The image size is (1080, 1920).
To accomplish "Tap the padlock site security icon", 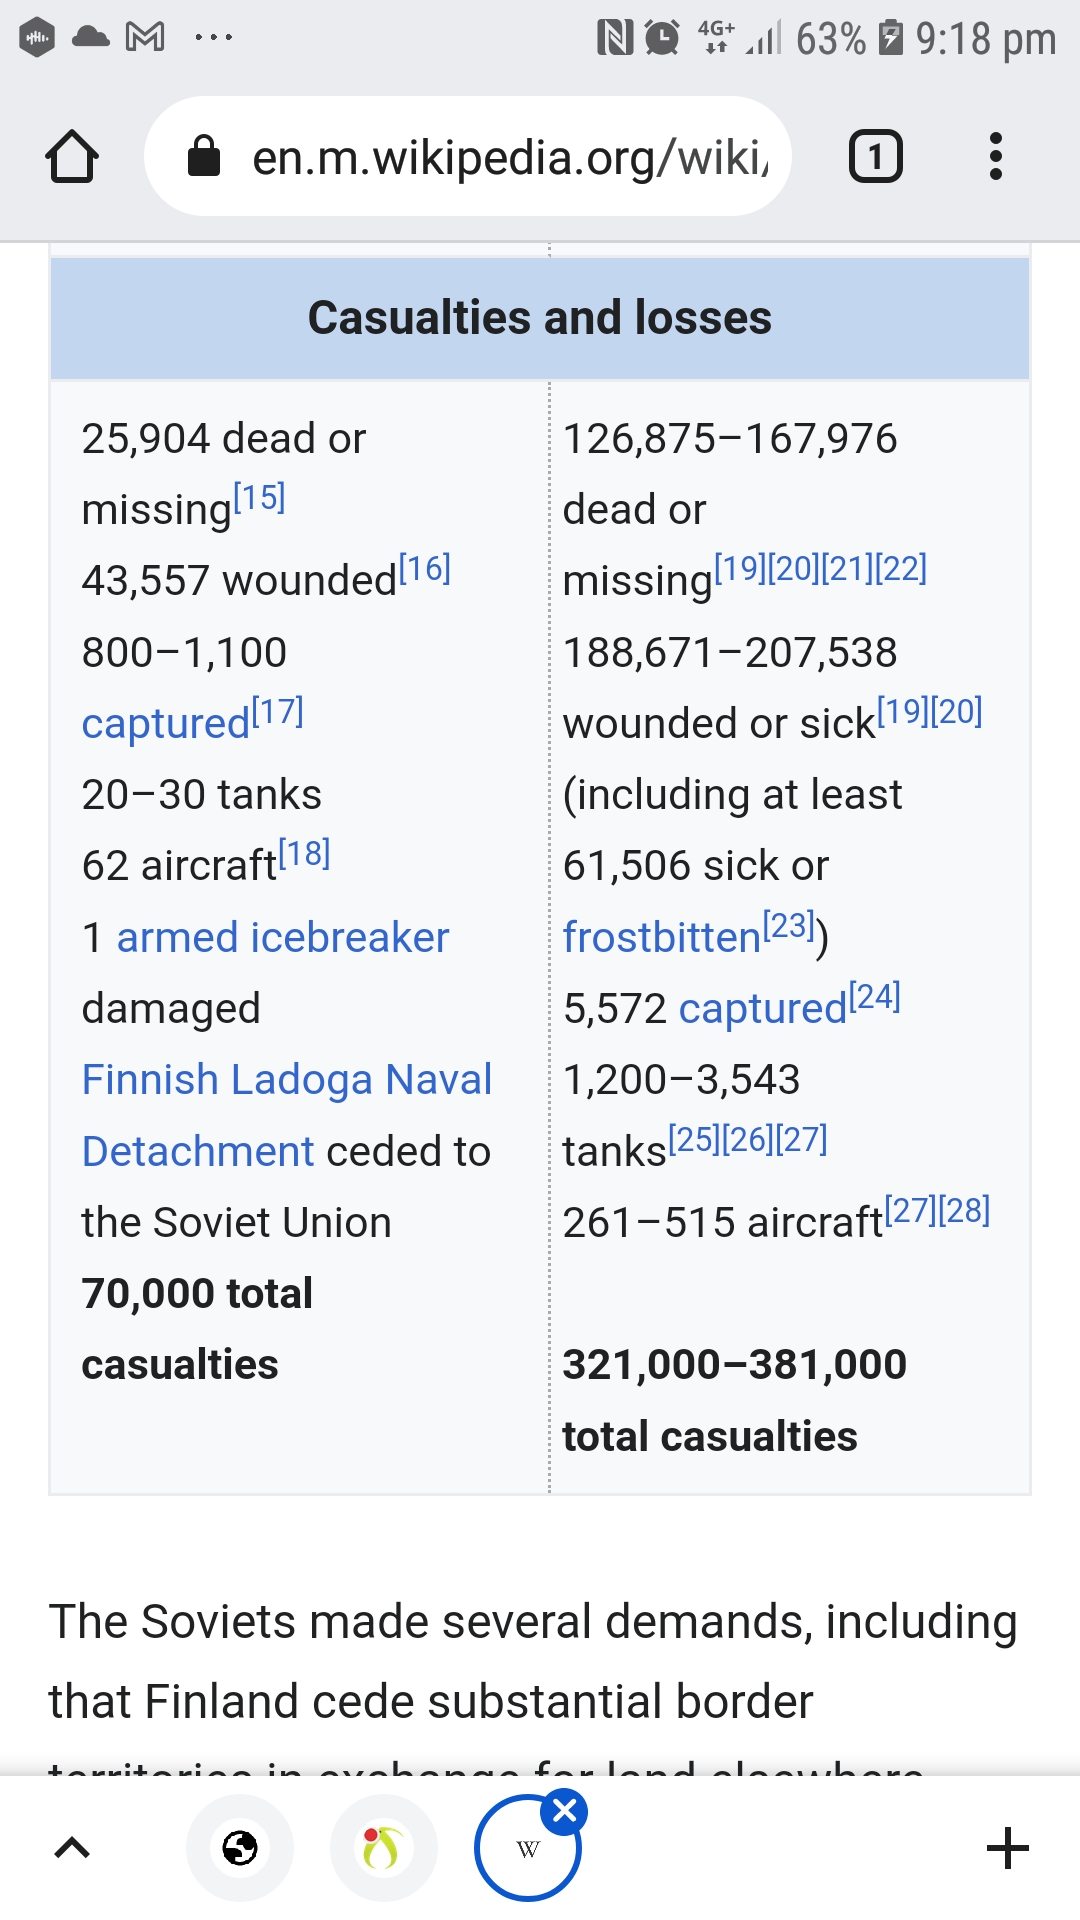I will 204,157.
